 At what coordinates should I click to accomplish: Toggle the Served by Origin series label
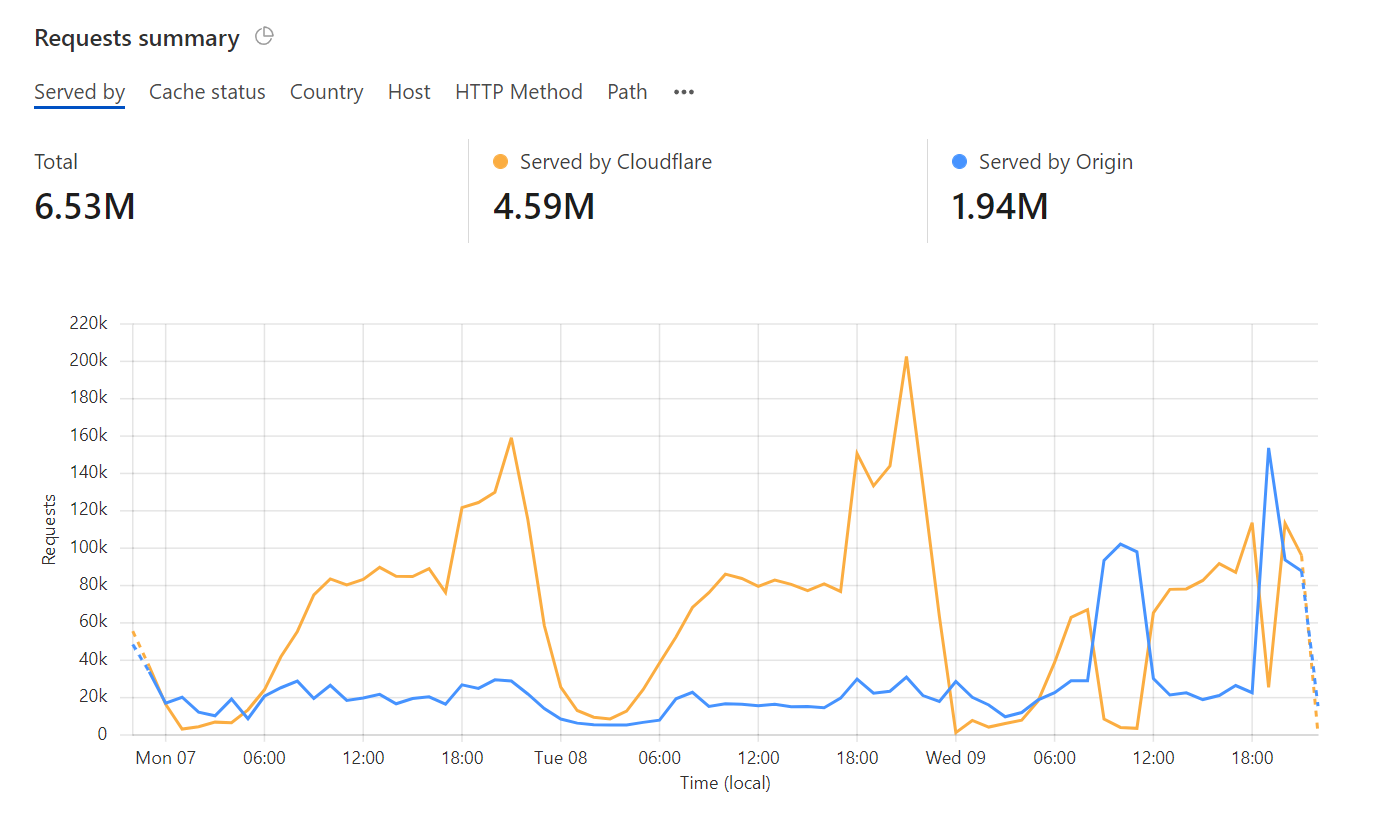tap(1055, 162)
